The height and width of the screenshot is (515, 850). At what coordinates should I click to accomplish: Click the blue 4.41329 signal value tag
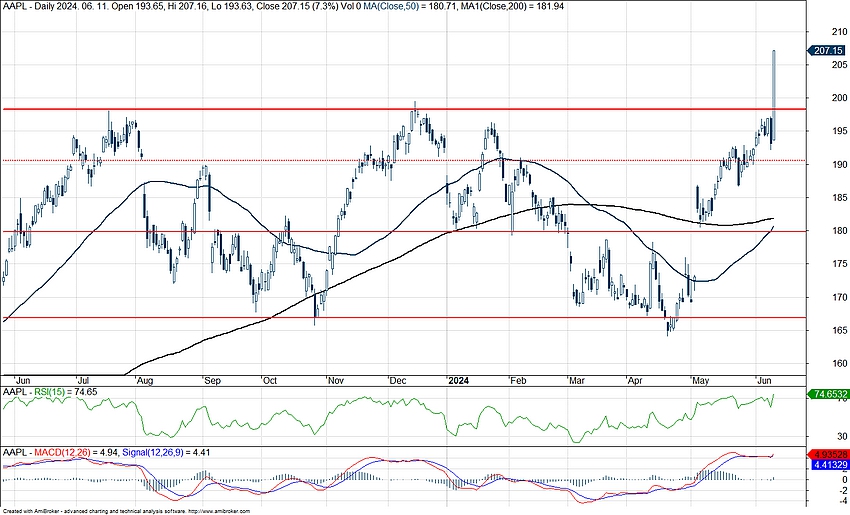coord(828,465)
